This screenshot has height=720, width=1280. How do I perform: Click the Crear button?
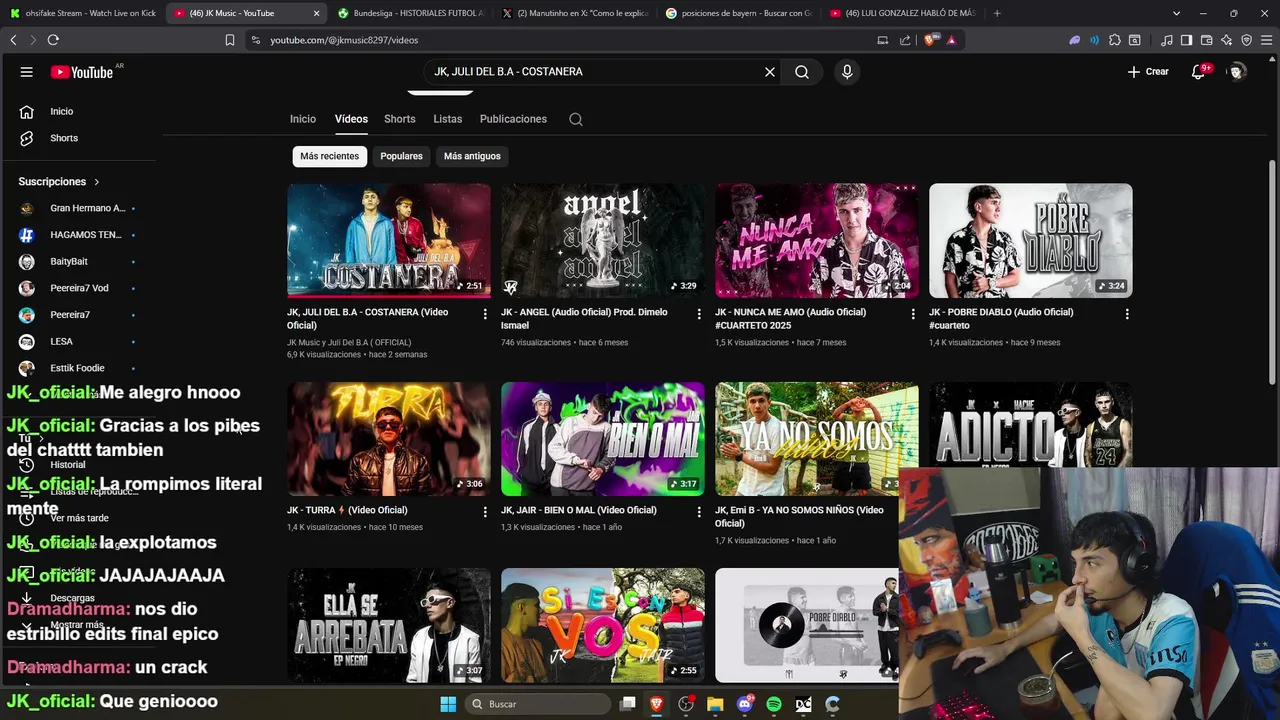pos(1148,72)
